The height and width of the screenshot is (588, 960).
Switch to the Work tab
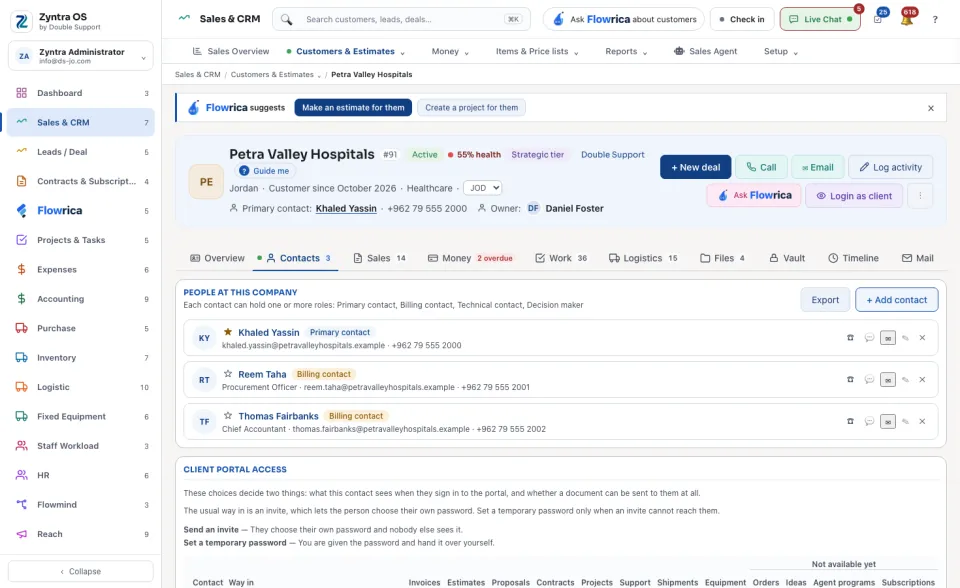click(x=561, y=258)
